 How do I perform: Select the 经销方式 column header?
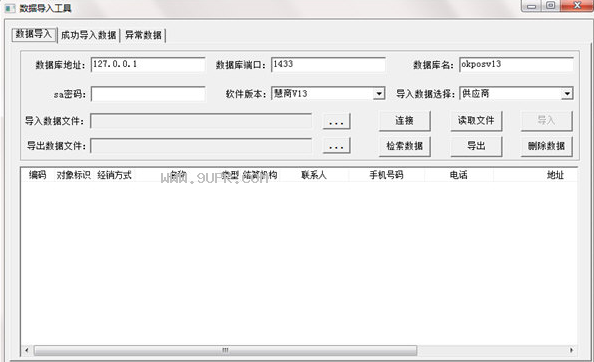coord(114,175)
